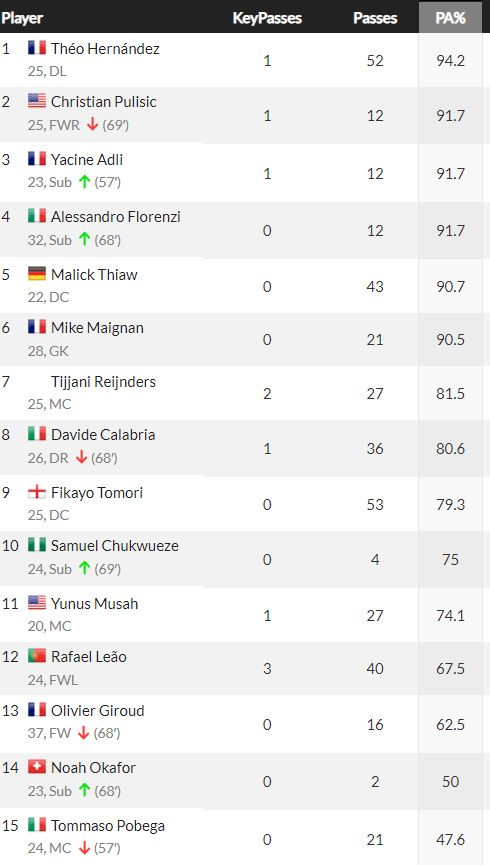The image size is (490, 865).
Task: Click the German flag next to Malick Thiaw
Action: (37, 274)
